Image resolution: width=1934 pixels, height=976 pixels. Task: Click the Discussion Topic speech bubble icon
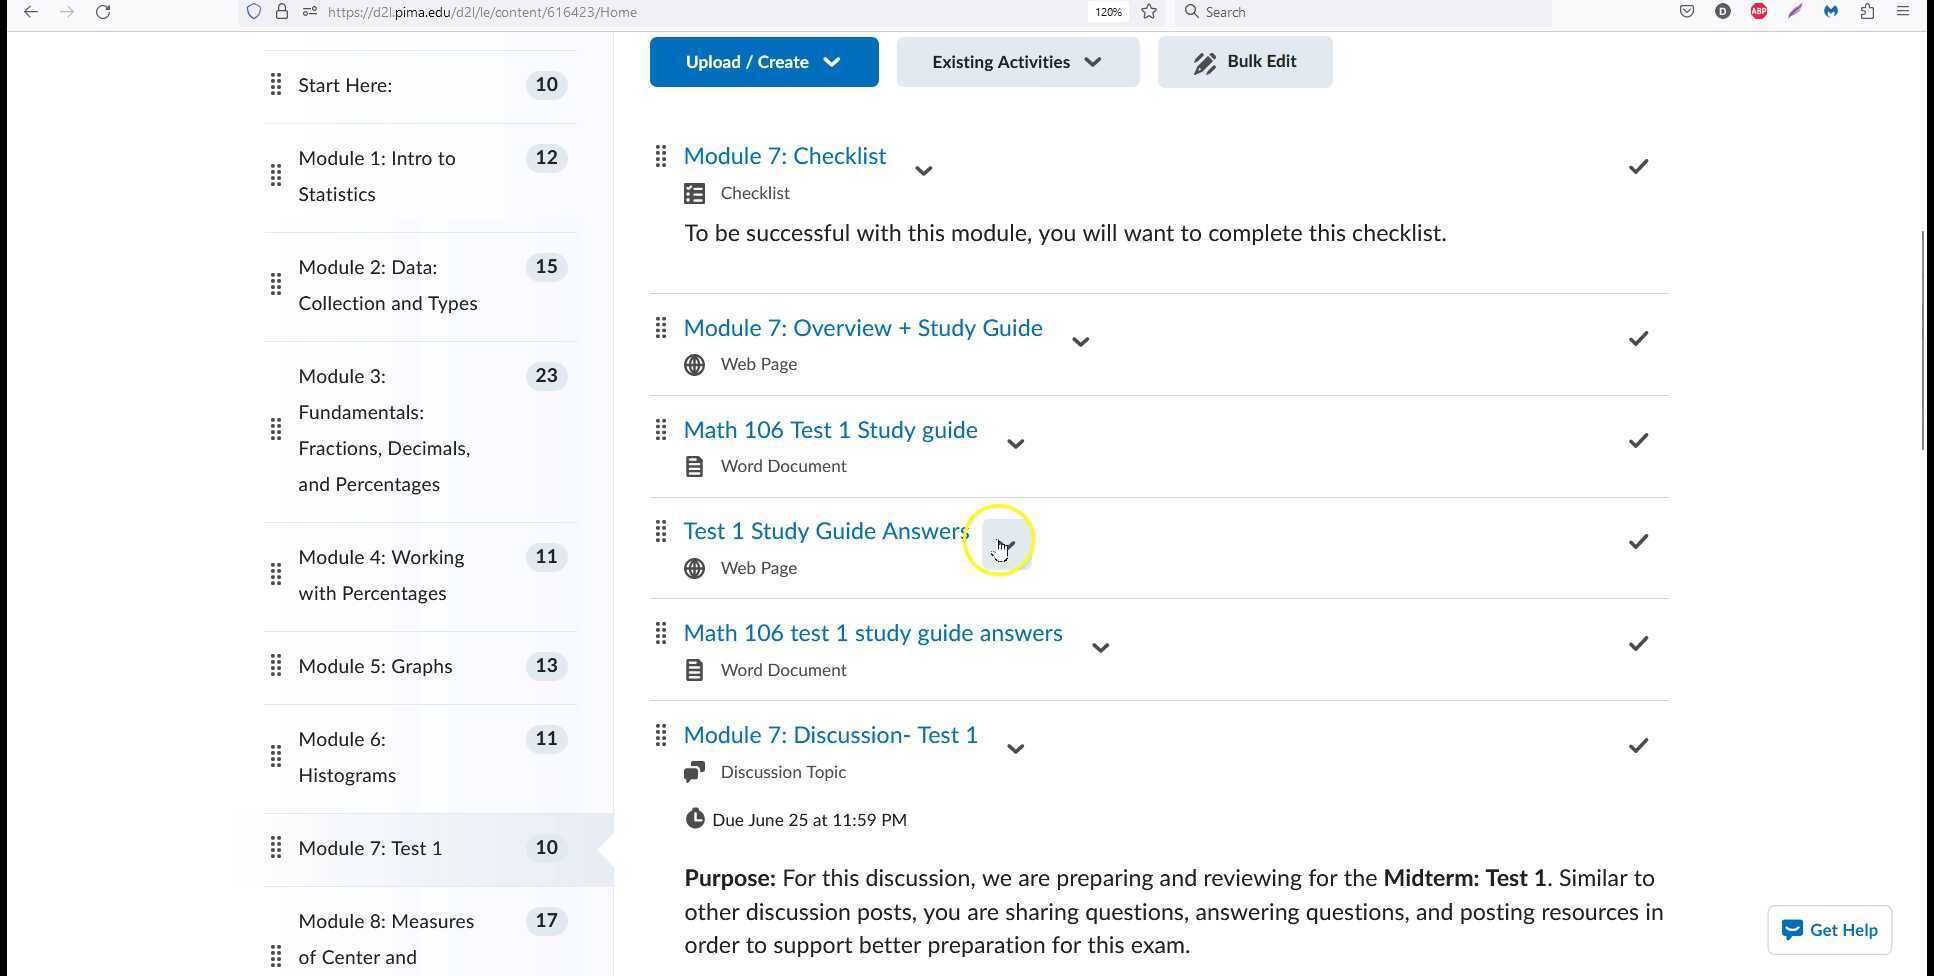pos(694,771)
